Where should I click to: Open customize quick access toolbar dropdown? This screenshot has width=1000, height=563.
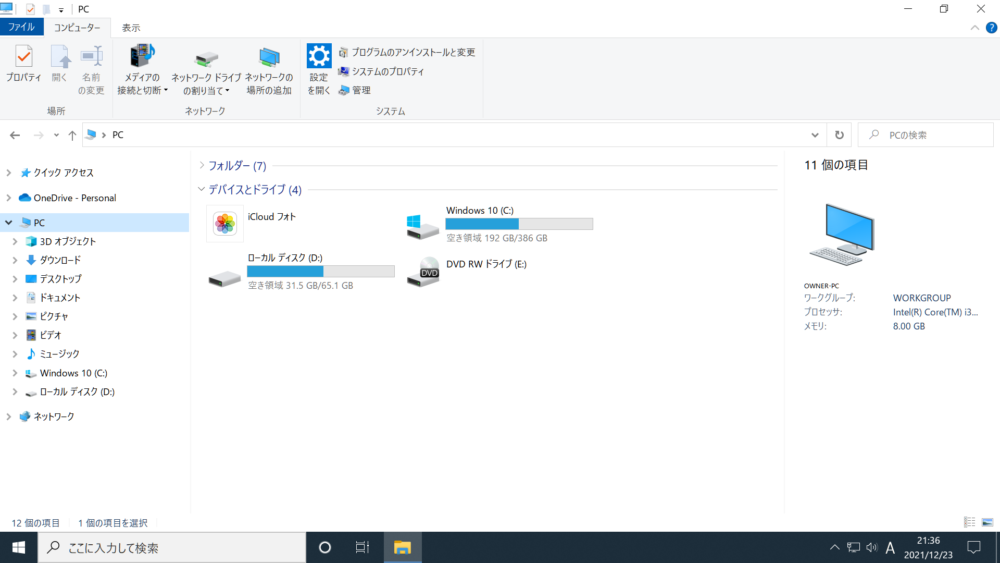pos(61,10)
